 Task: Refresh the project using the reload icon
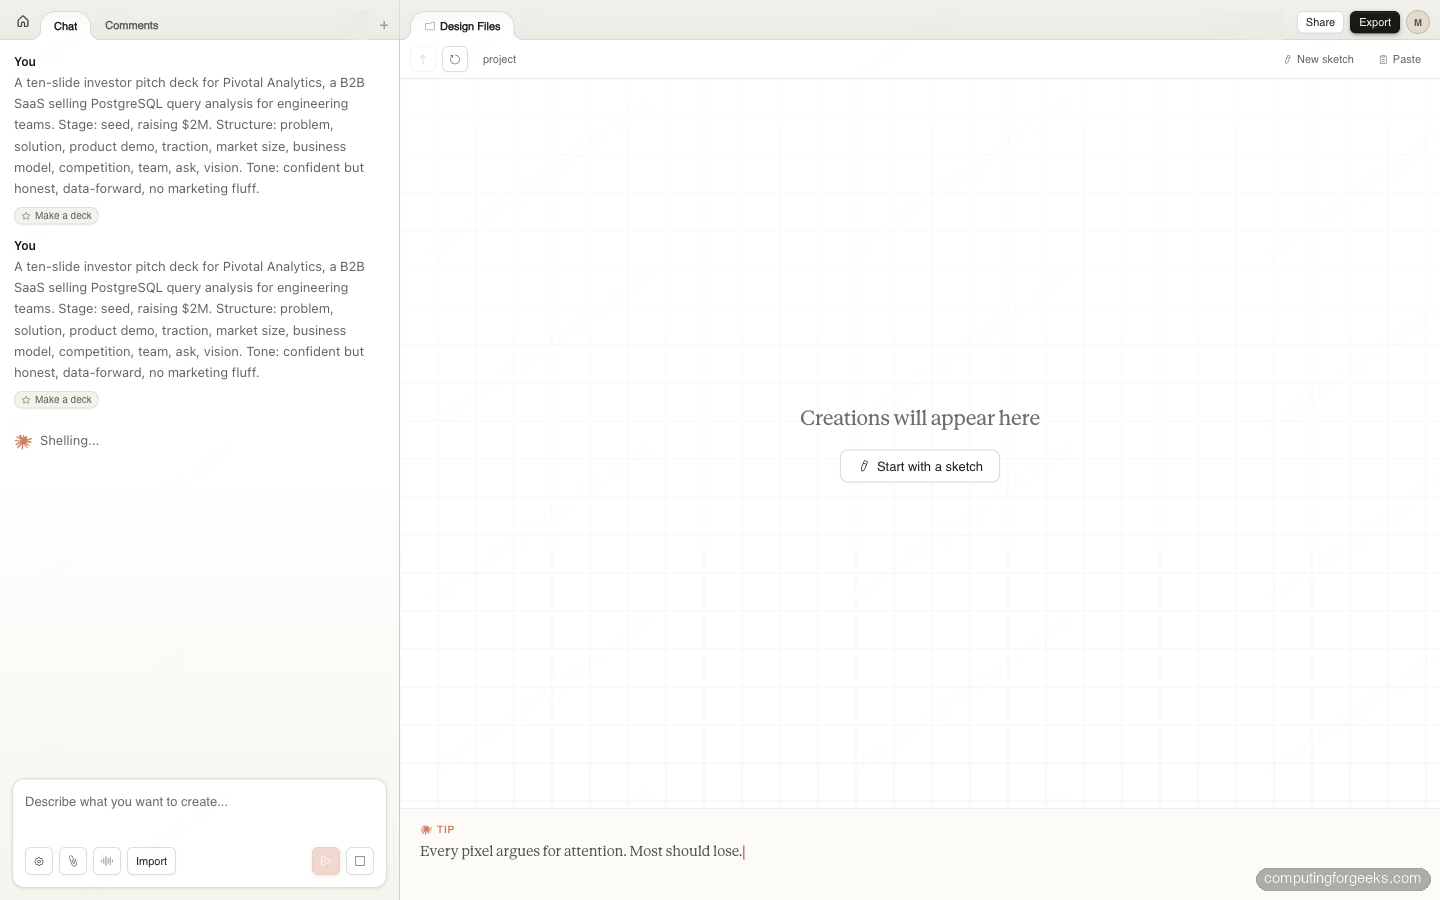coord(455,59)
